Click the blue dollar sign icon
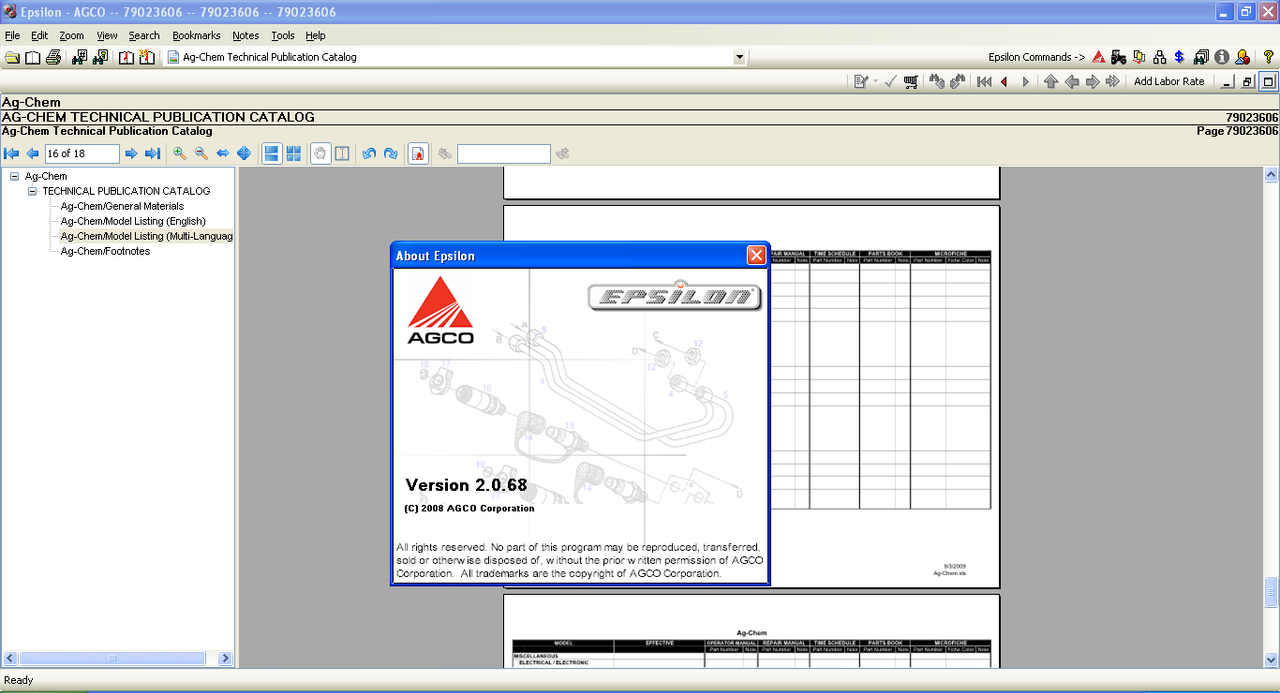Viewport: 1280px width, 693px height. 1180,57
